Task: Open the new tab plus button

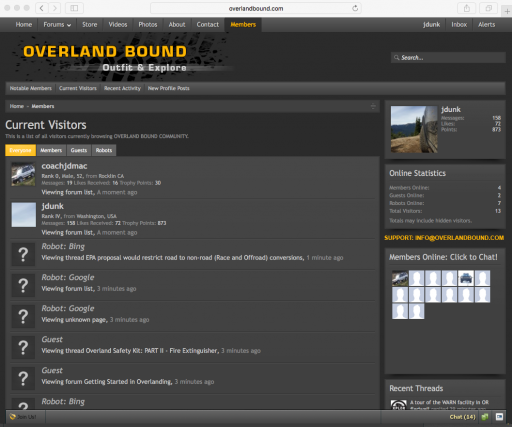Action: pos(507,11)
